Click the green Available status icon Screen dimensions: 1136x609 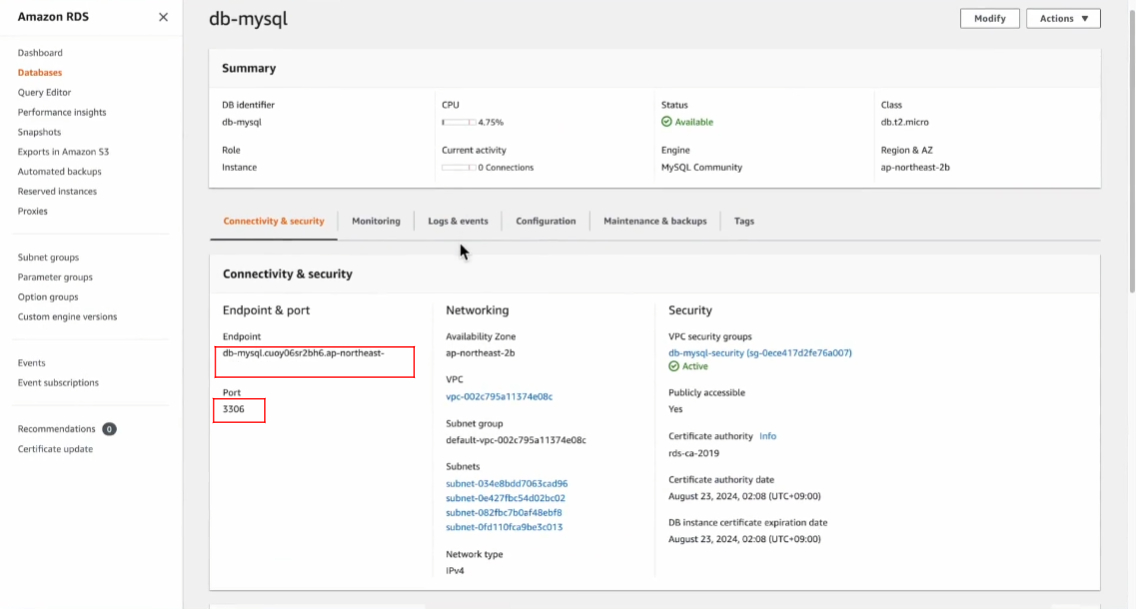tap(667, 122)
